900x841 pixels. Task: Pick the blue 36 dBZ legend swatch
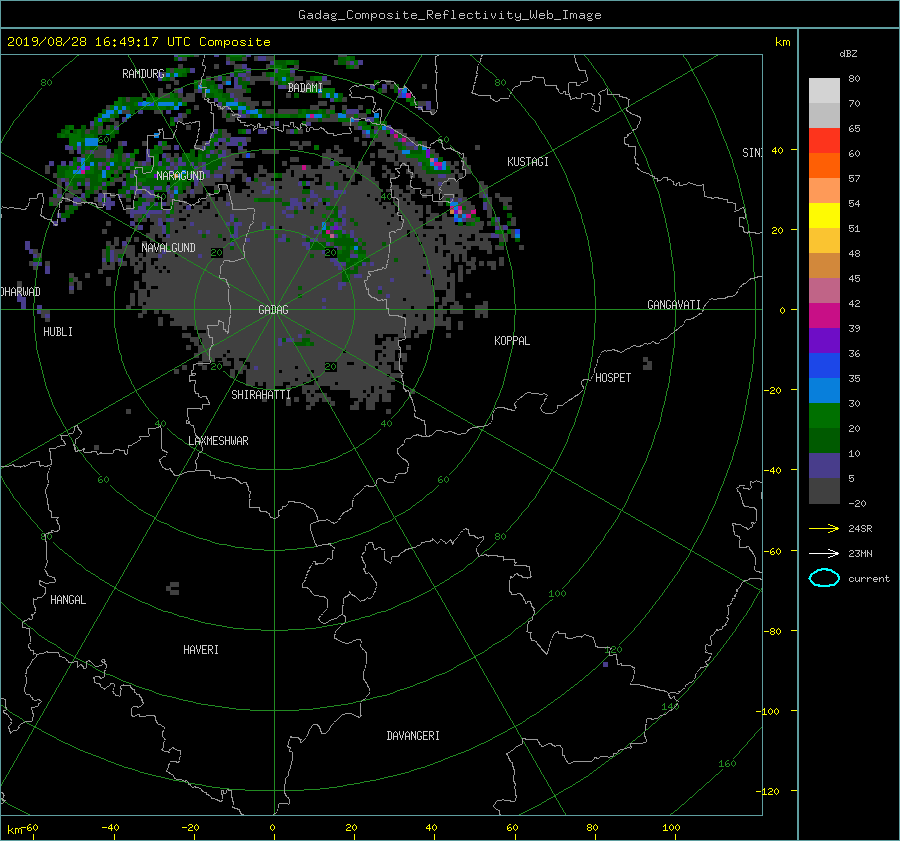coord(824,365)
